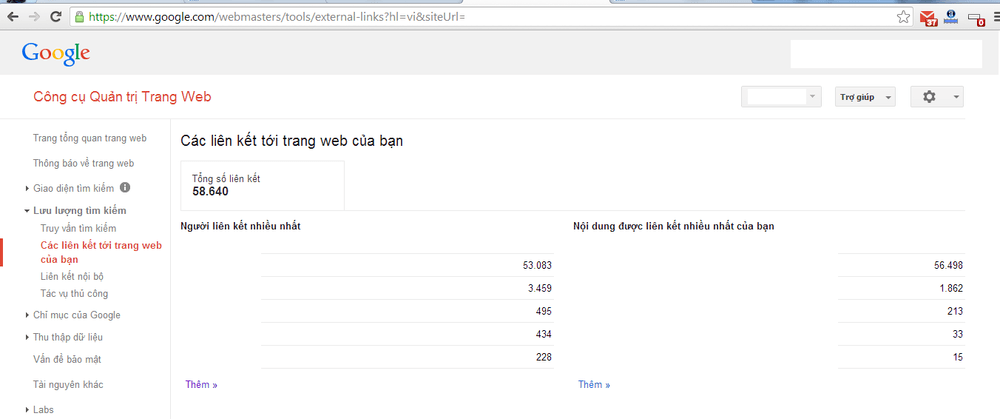Open the site selector dropdown
This screenshot has height=419, width=1000.
click(781, 97)
